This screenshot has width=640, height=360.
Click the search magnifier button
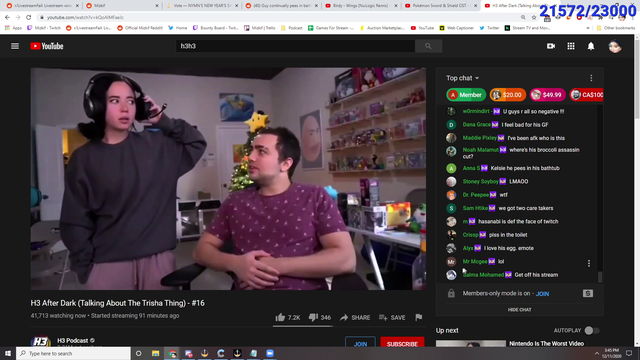pos(428,46)
